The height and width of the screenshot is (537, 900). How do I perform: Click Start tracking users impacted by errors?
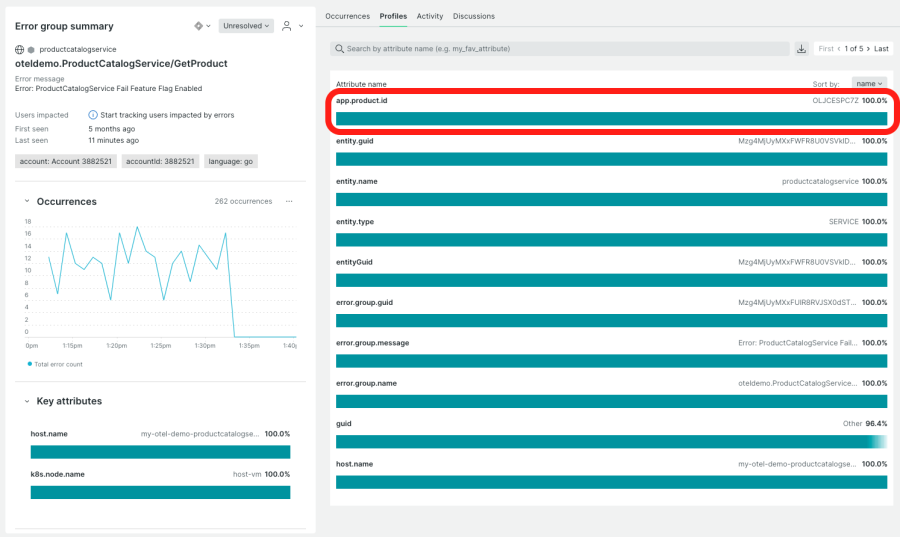167,115
